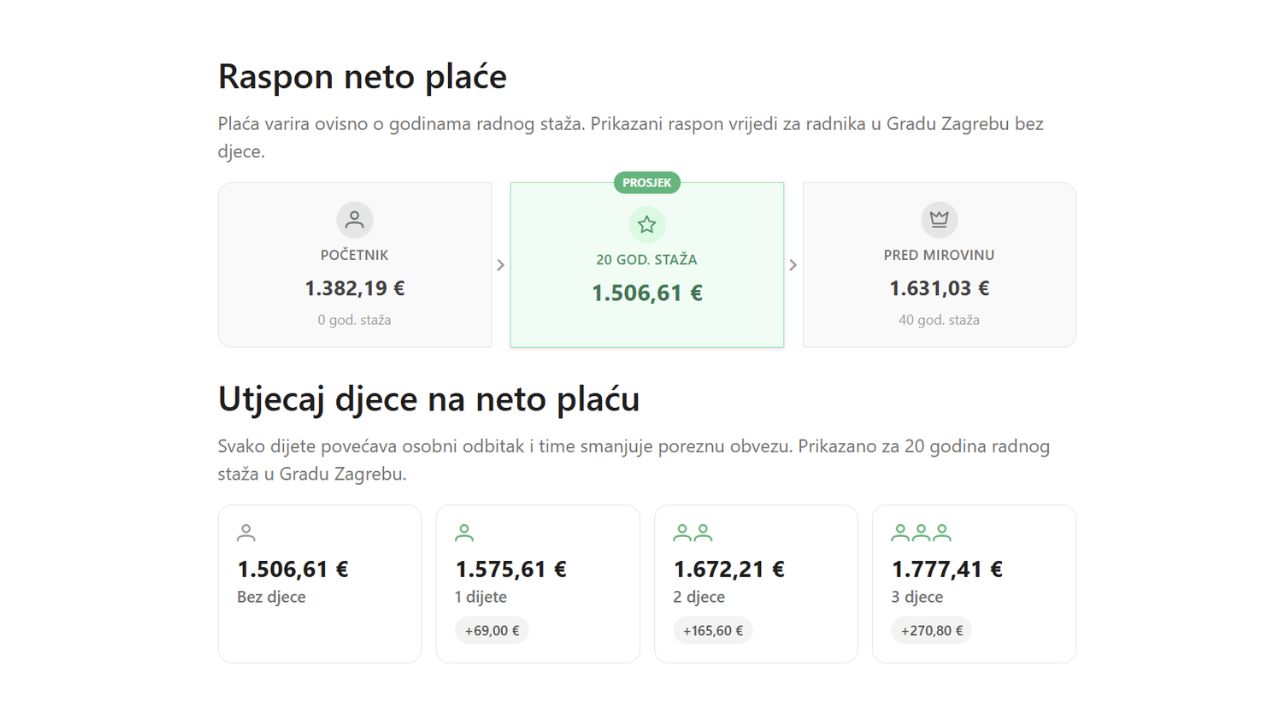Click the +270,80 € pill under 3 djece
The height and width of the screenshot is (720, 1280).
tap(930, 630)
